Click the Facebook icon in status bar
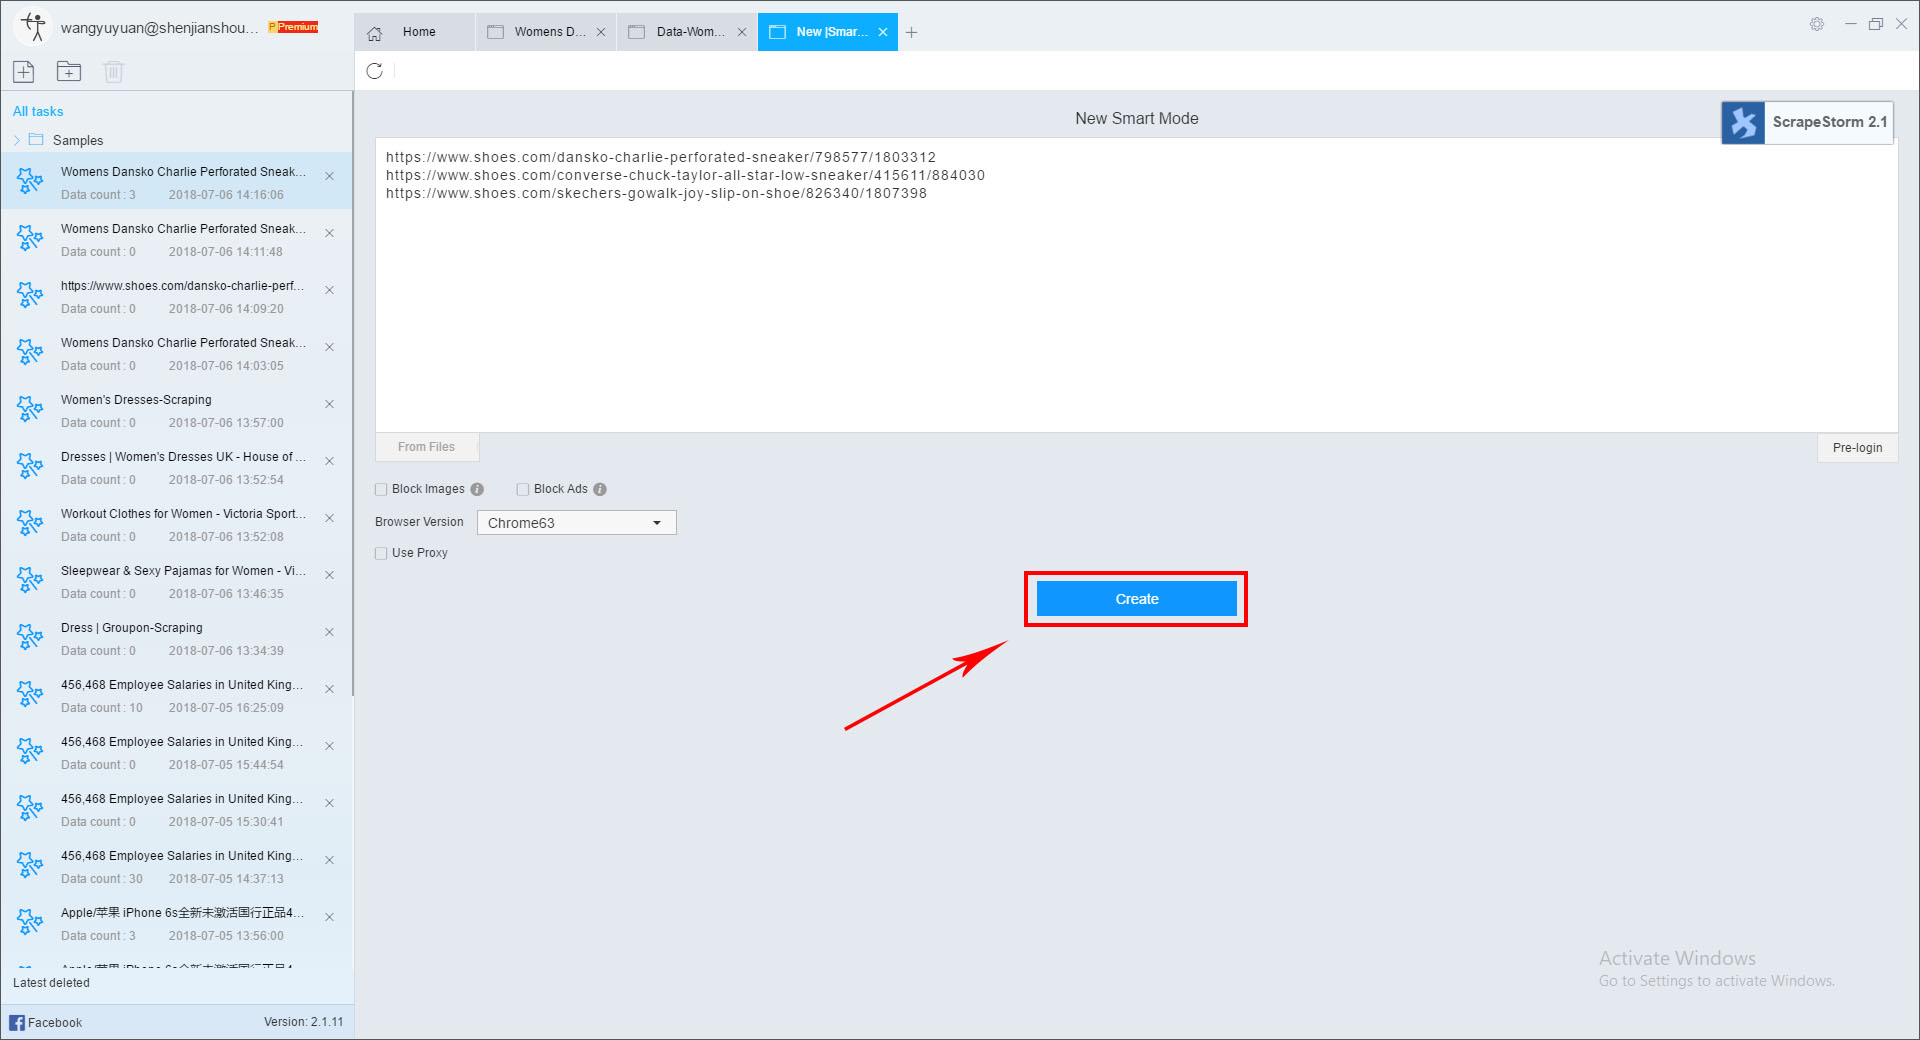 [x=17, y=1022]
